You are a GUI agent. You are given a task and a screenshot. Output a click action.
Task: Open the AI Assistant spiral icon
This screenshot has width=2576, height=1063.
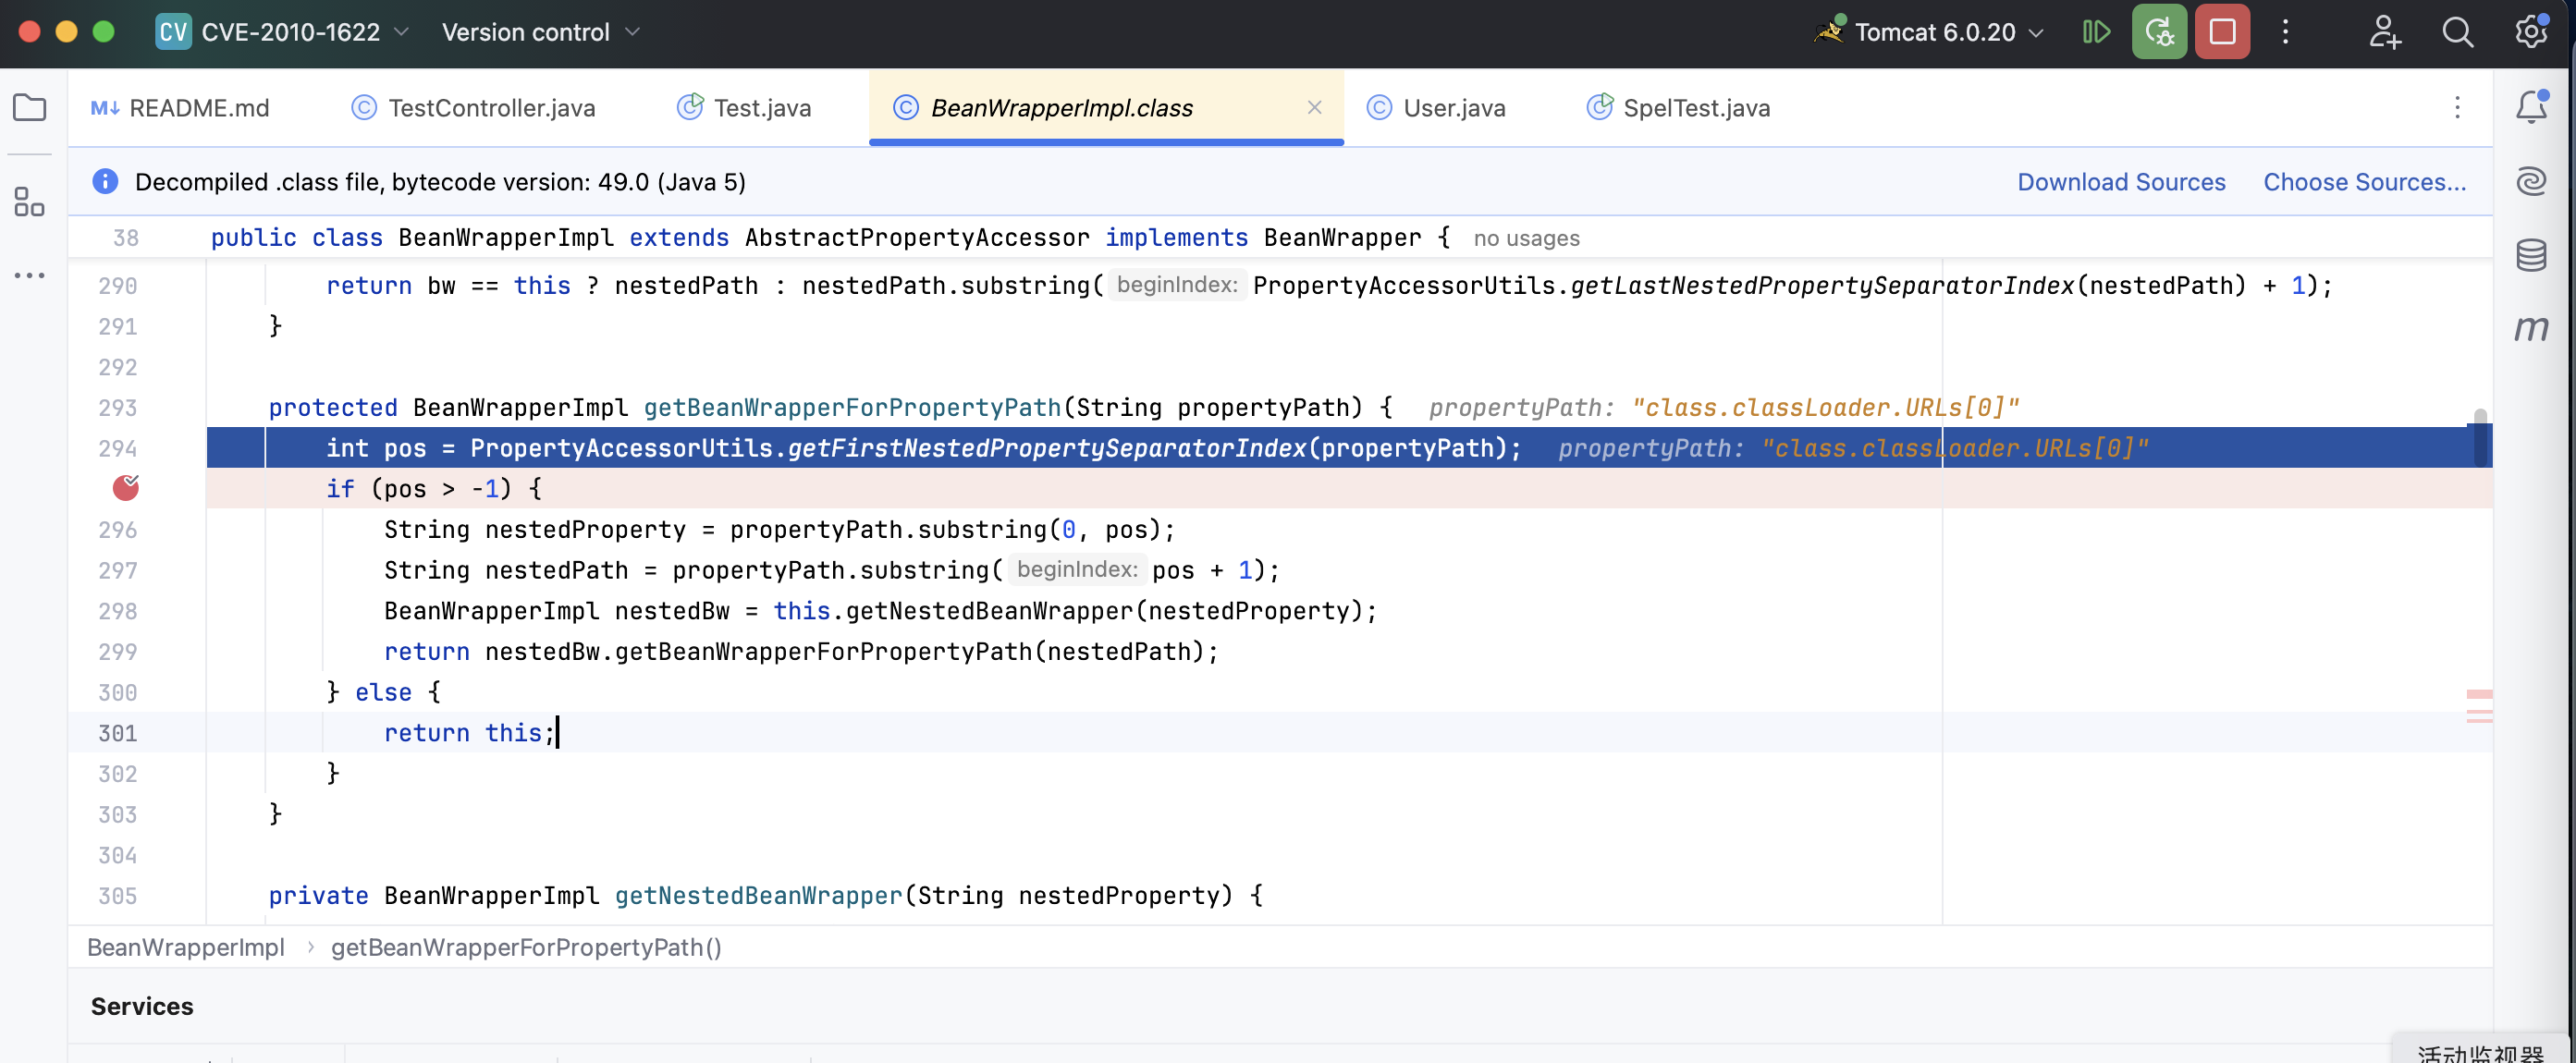[x=2531, y=181]
